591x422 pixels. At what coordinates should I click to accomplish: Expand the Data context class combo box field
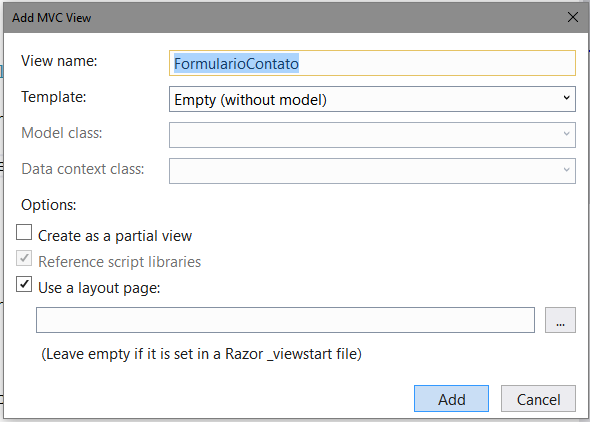pos(372,171)
